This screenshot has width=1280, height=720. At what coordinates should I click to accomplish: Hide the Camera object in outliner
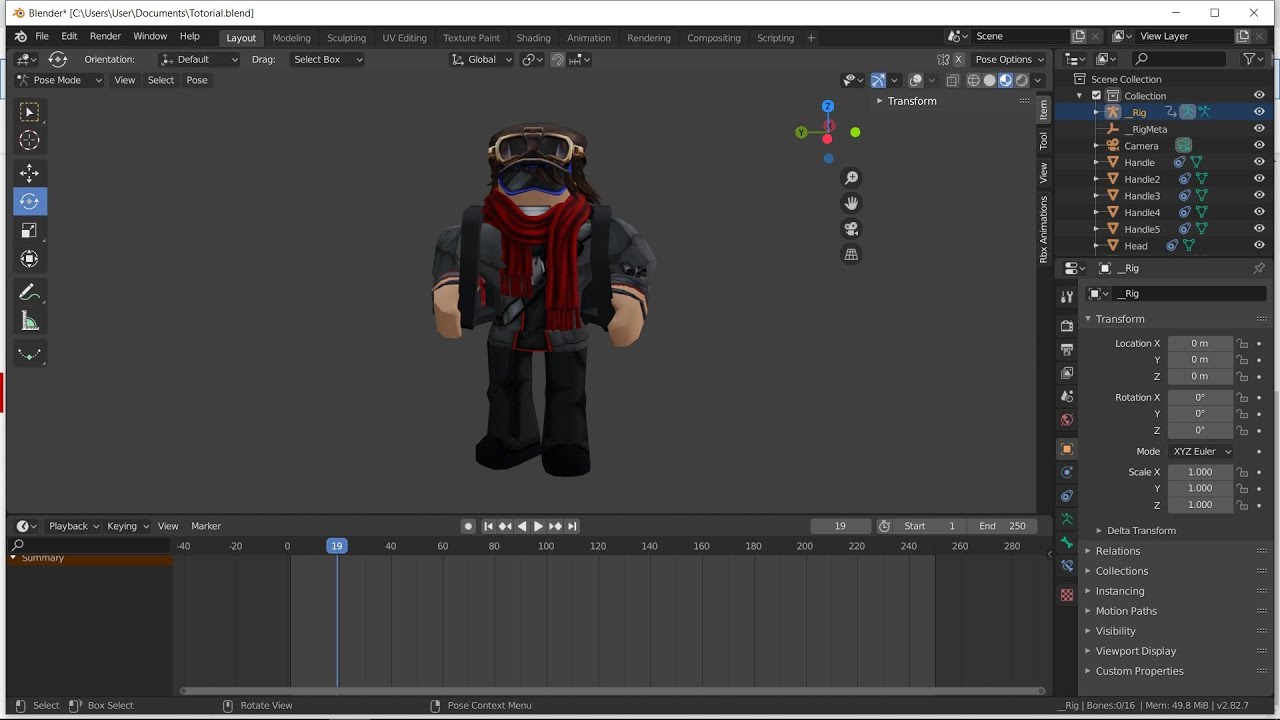point(1259,146)
